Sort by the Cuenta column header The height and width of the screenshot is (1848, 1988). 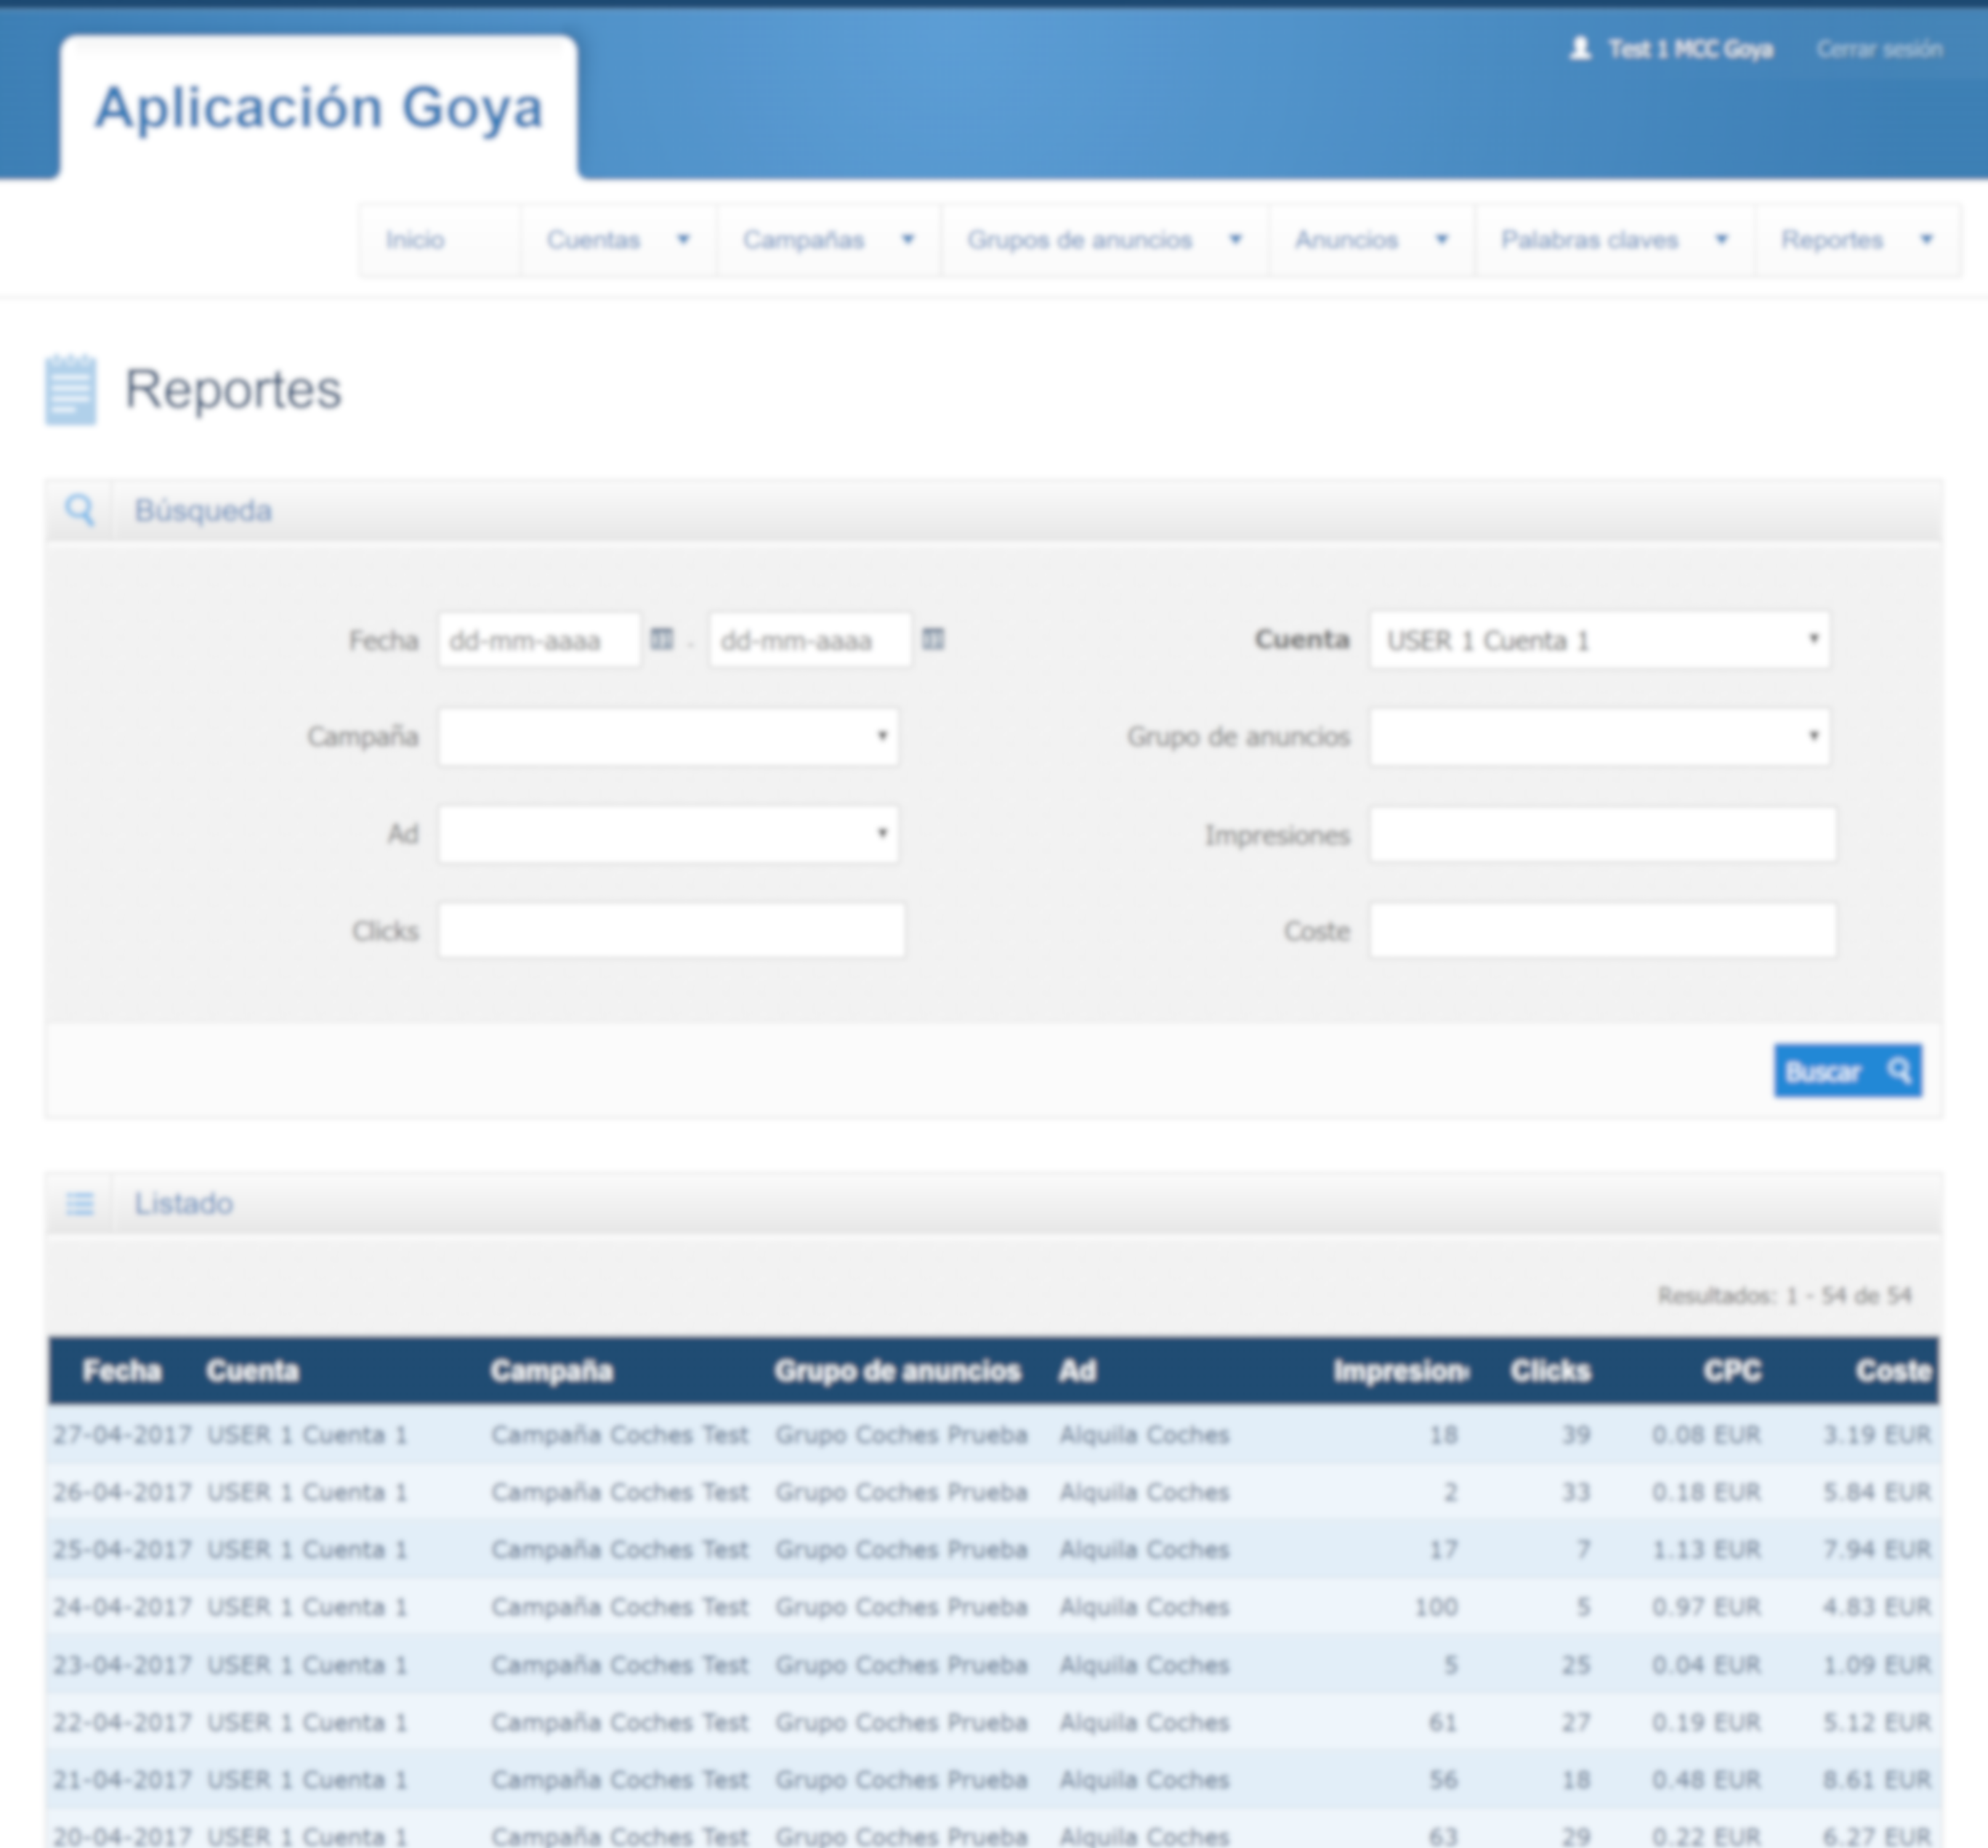(x=252, y=1371)
